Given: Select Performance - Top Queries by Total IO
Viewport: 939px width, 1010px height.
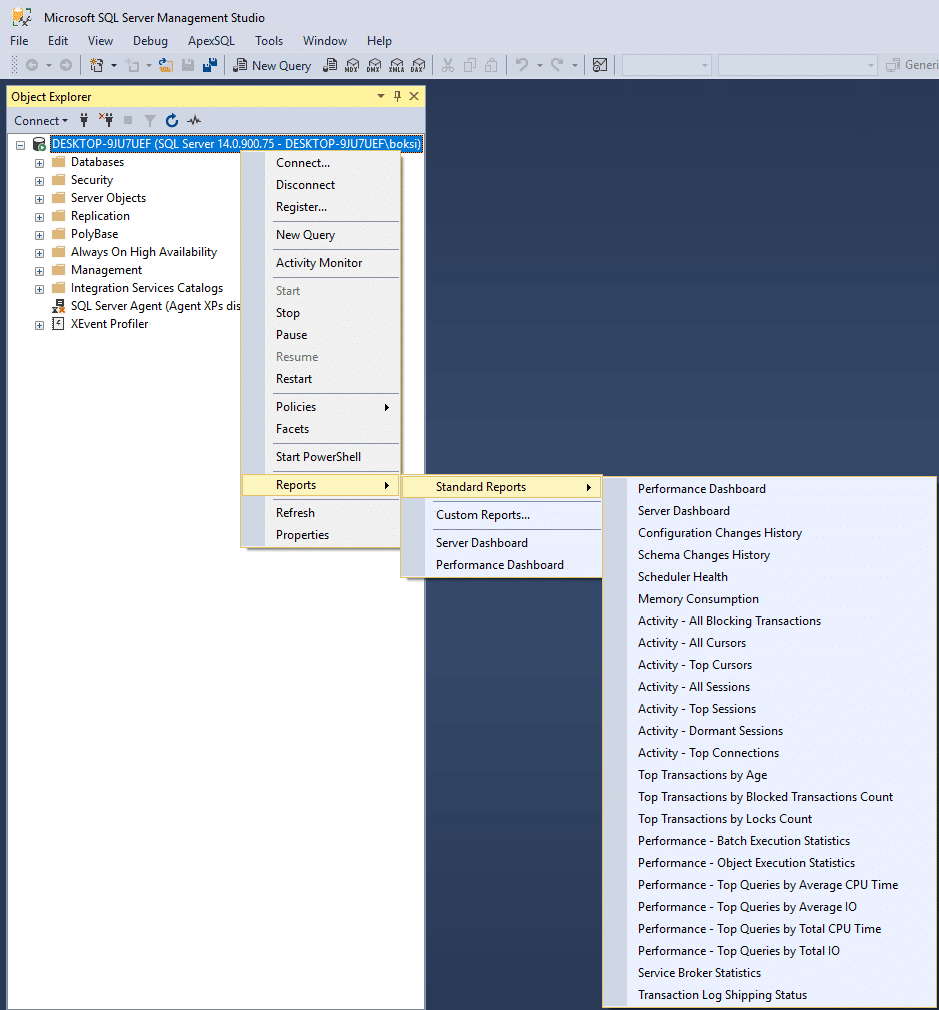Looking at the screenshot, I should pos(738,951).
